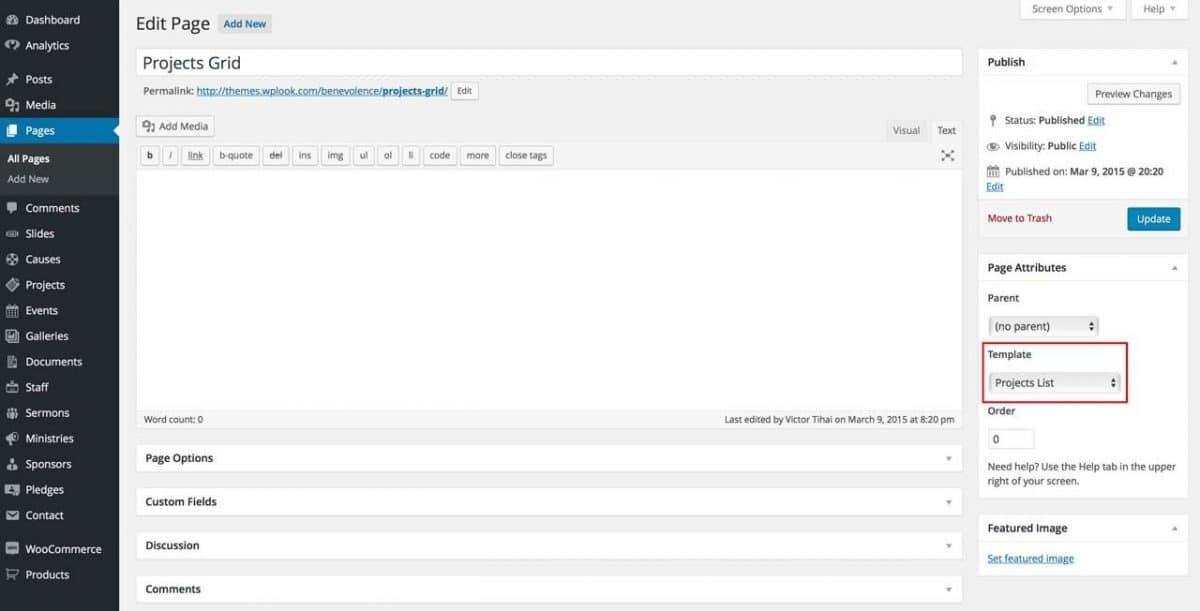This screenshot has height=611, width=1200.
Task: Click the WooCommerce icon in sidebar
Action: coord(12,549)
